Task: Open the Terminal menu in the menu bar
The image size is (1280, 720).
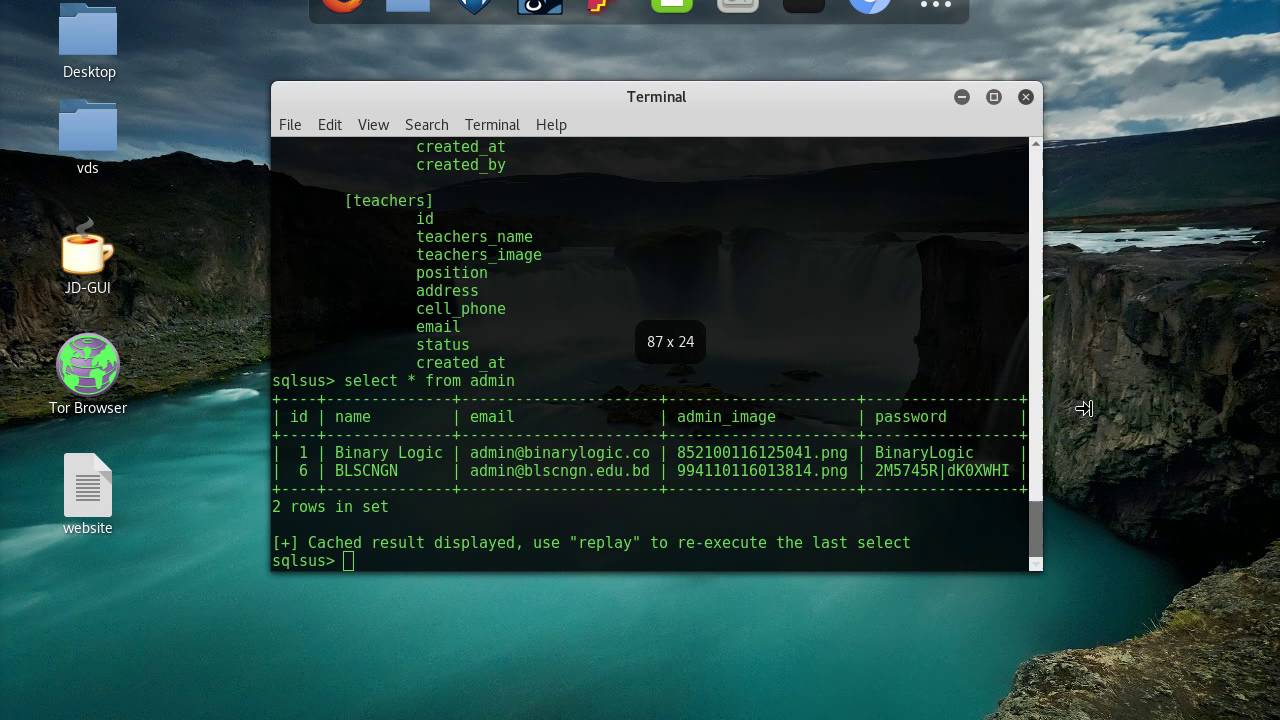Action: coord(491,124)
